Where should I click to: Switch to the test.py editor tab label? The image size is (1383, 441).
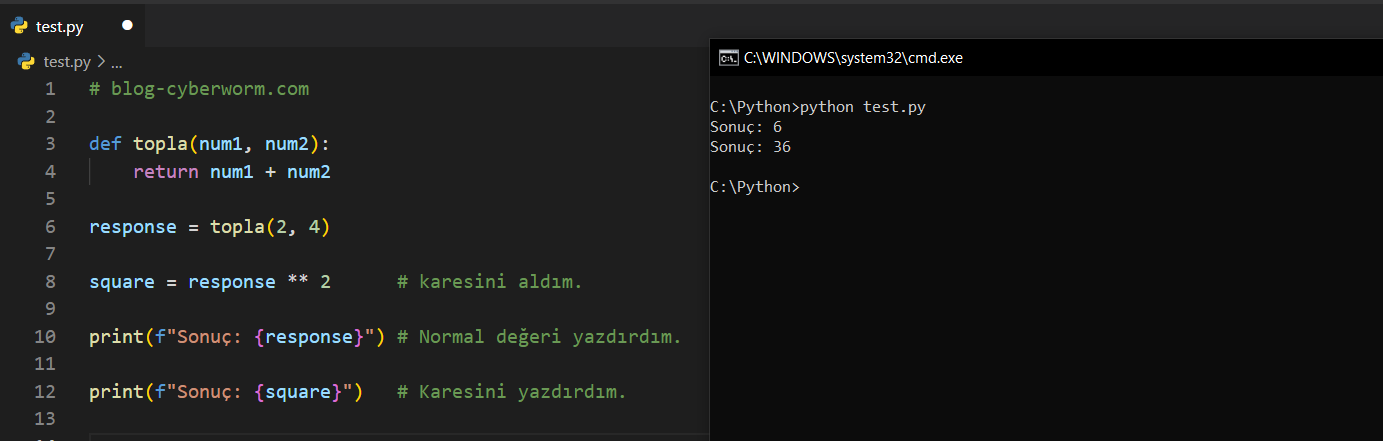click(59, 27)
